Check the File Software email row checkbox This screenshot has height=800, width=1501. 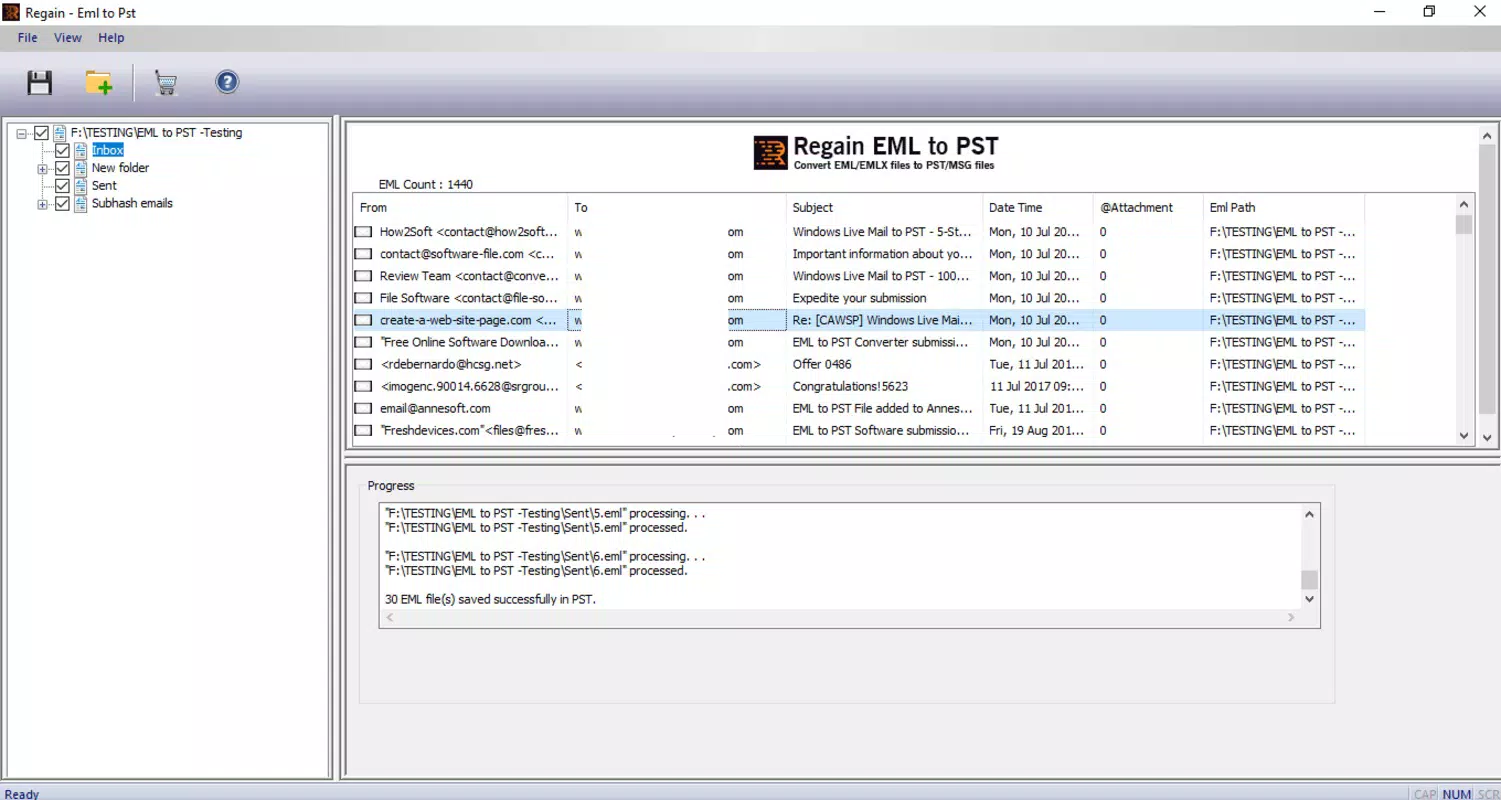363,298
